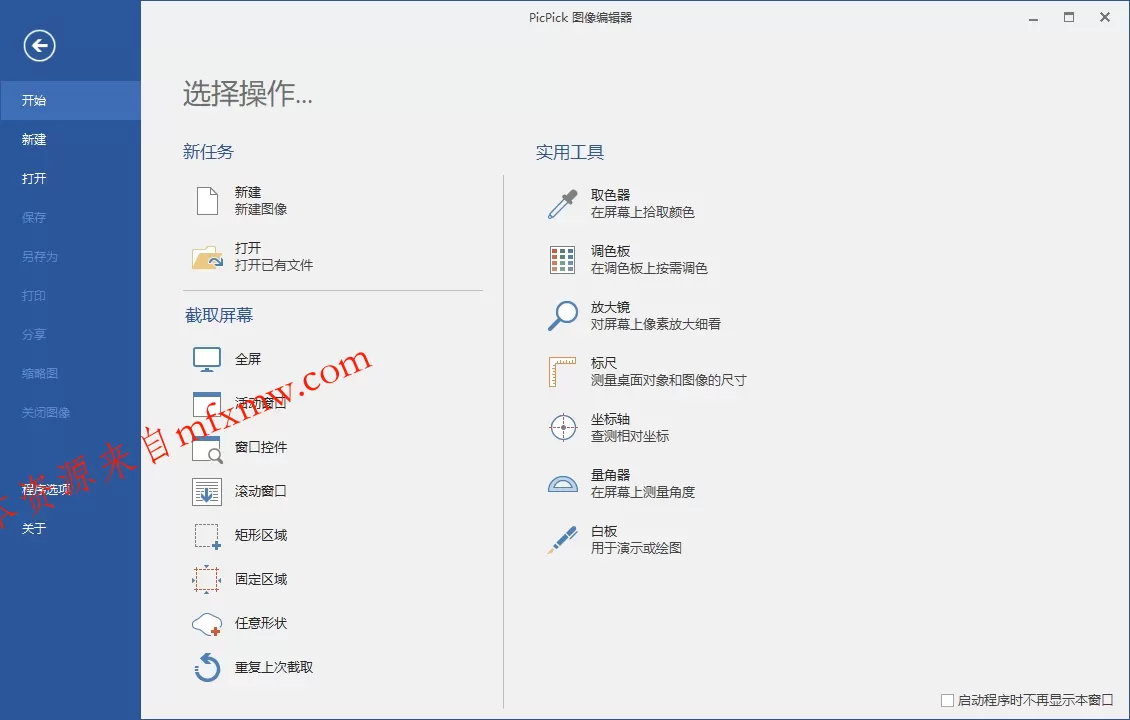Click the 窗口控件 magnifier-window icon
1130x720 pixels.
pos(207,448)
